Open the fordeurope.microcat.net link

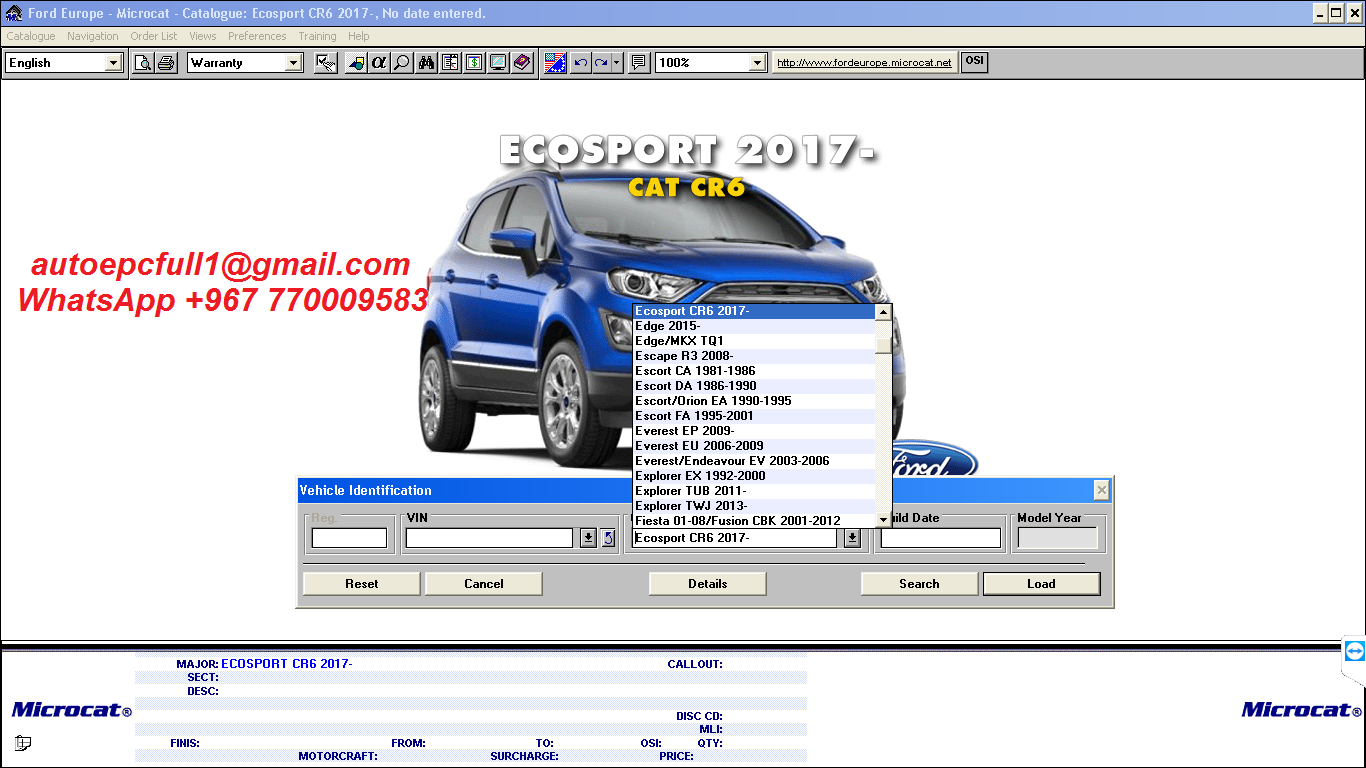point(864,62)
